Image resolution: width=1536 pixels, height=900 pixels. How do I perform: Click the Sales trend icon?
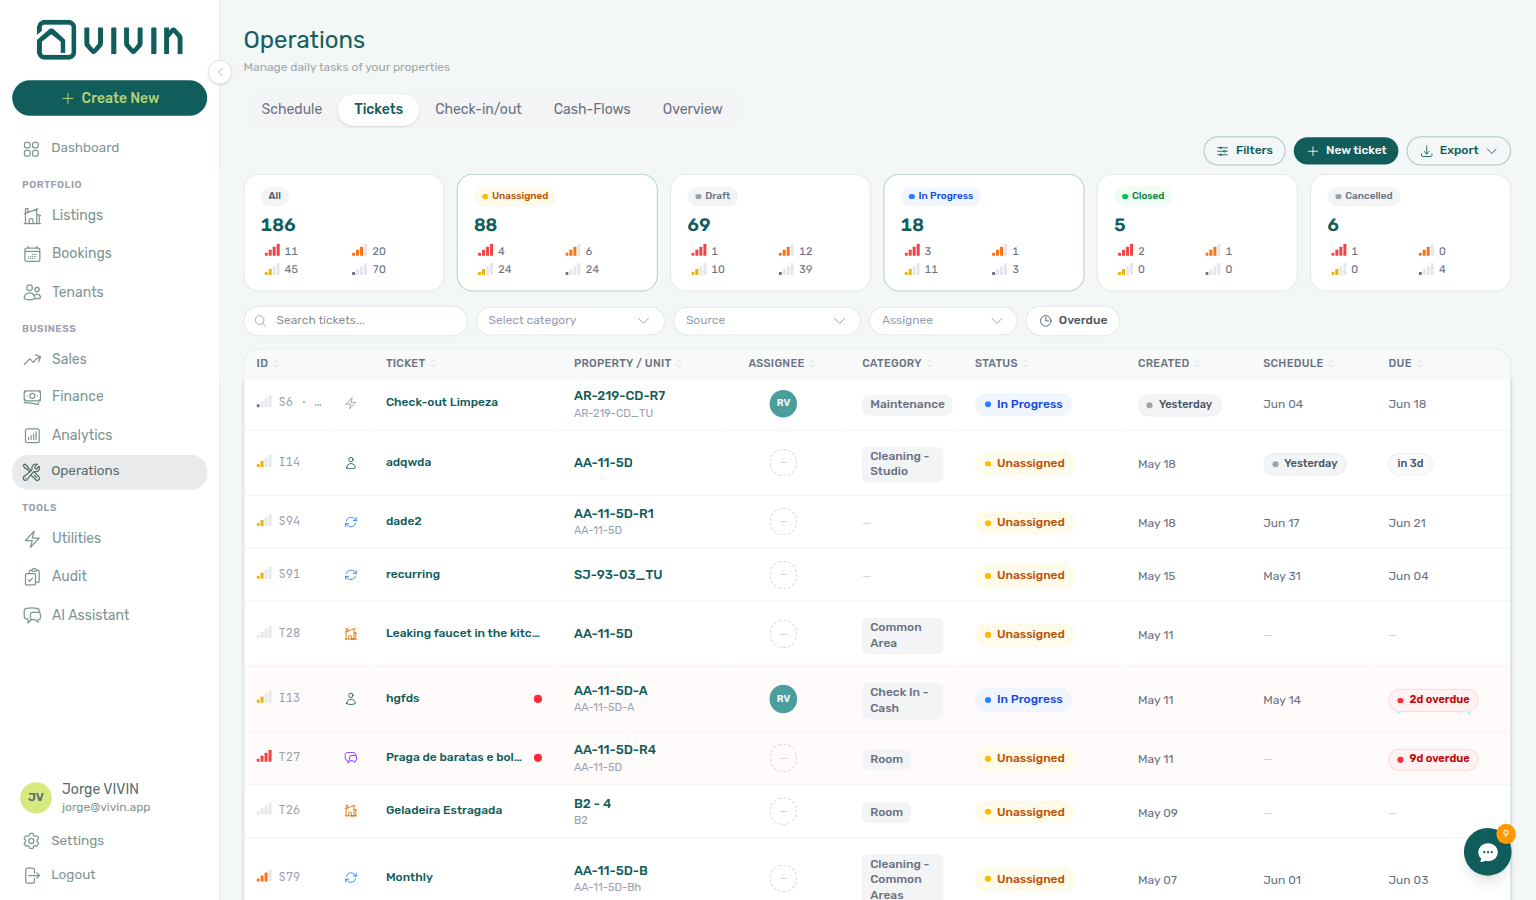(x=32, y=359)
